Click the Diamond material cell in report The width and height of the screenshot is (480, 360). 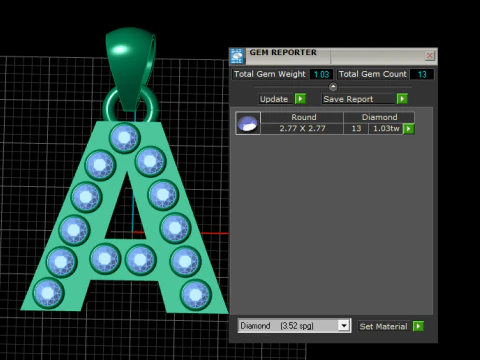(x=379, y=117)
